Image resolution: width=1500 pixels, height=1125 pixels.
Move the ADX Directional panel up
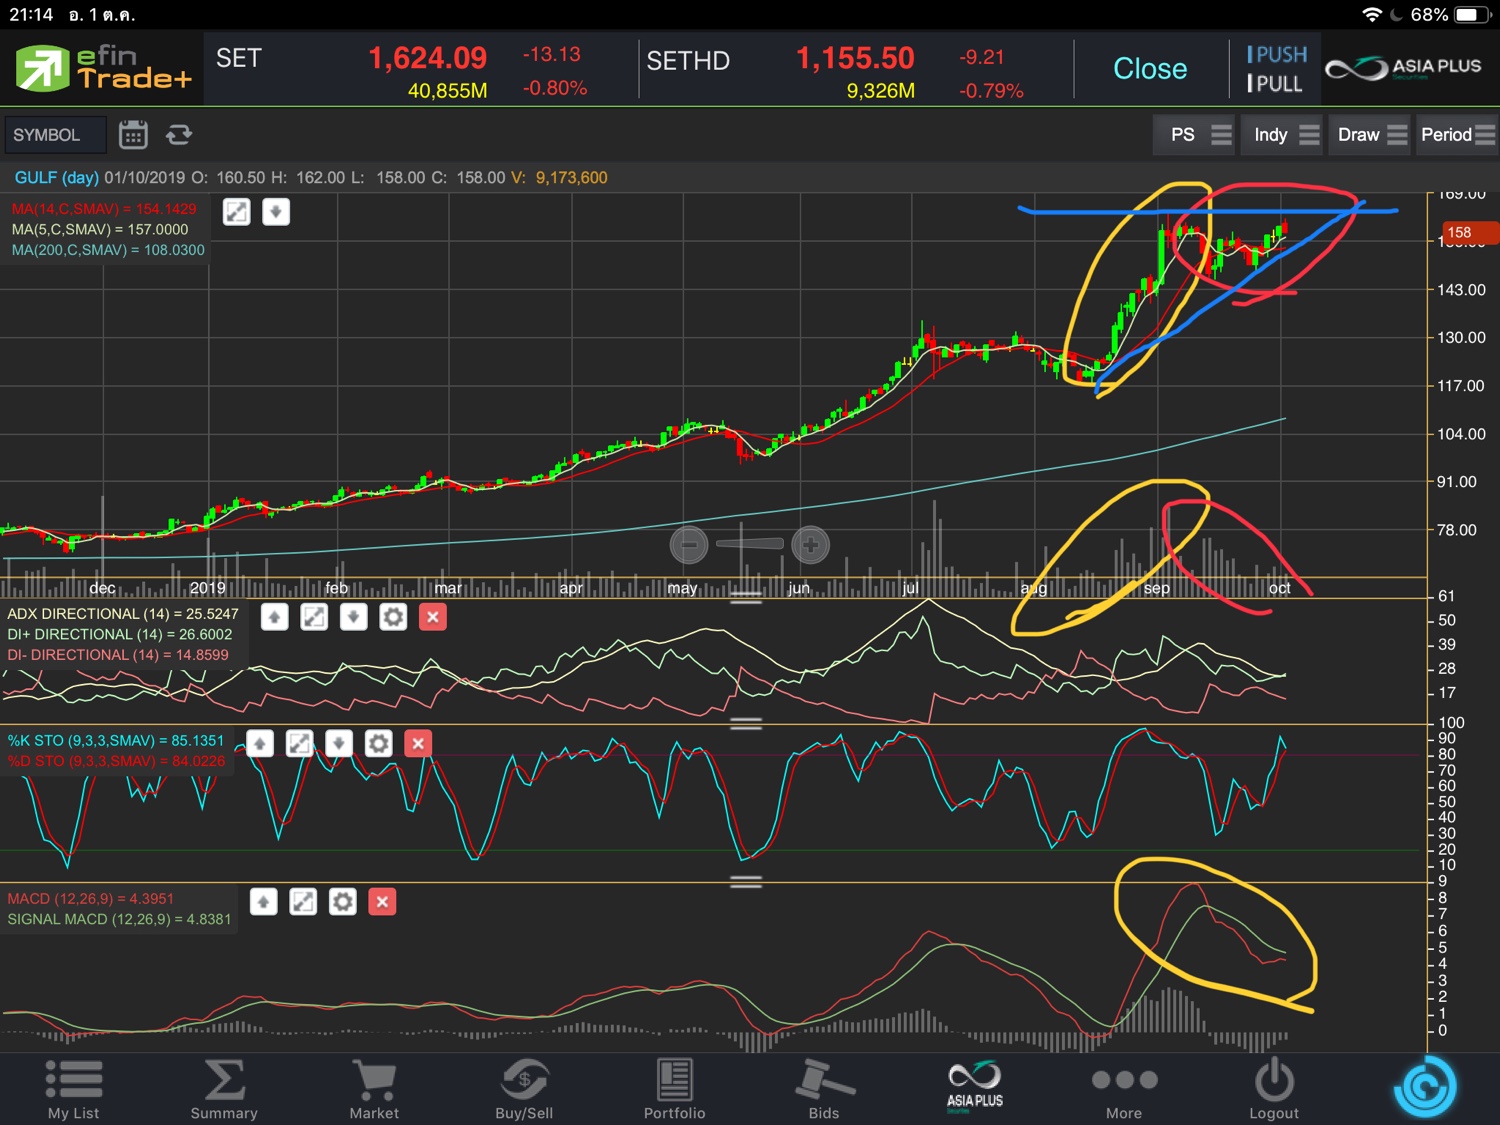(x=275, y=617)
